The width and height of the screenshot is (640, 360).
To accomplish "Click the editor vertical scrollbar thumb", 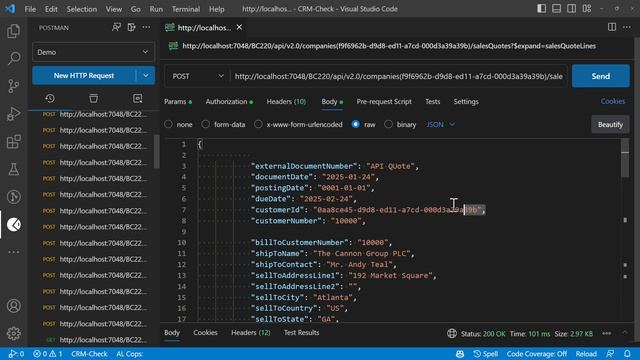I will (x=625, y=158).
